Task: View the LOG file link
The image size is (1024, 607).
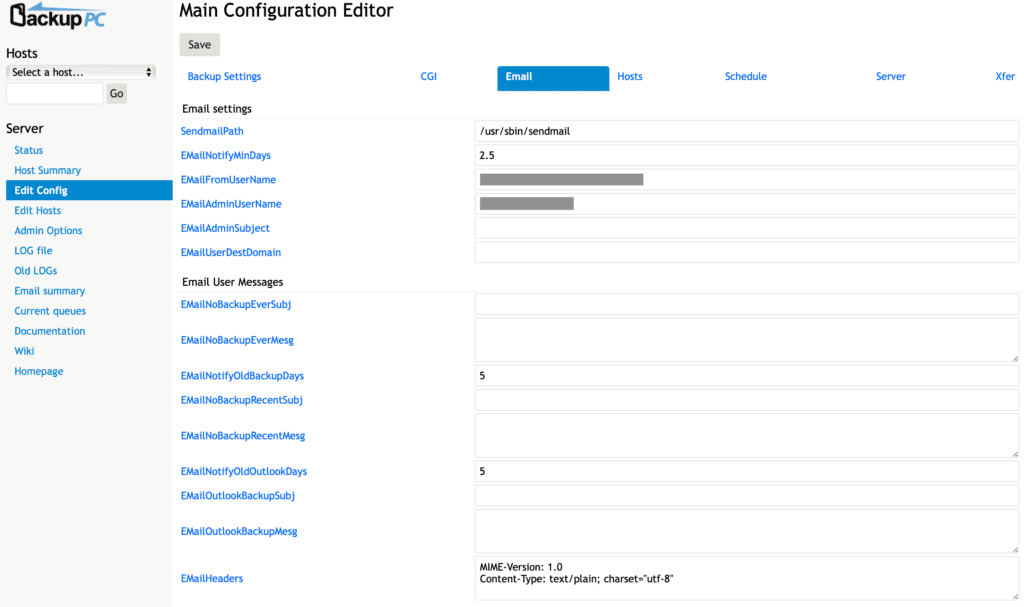Action: (33, 251)
